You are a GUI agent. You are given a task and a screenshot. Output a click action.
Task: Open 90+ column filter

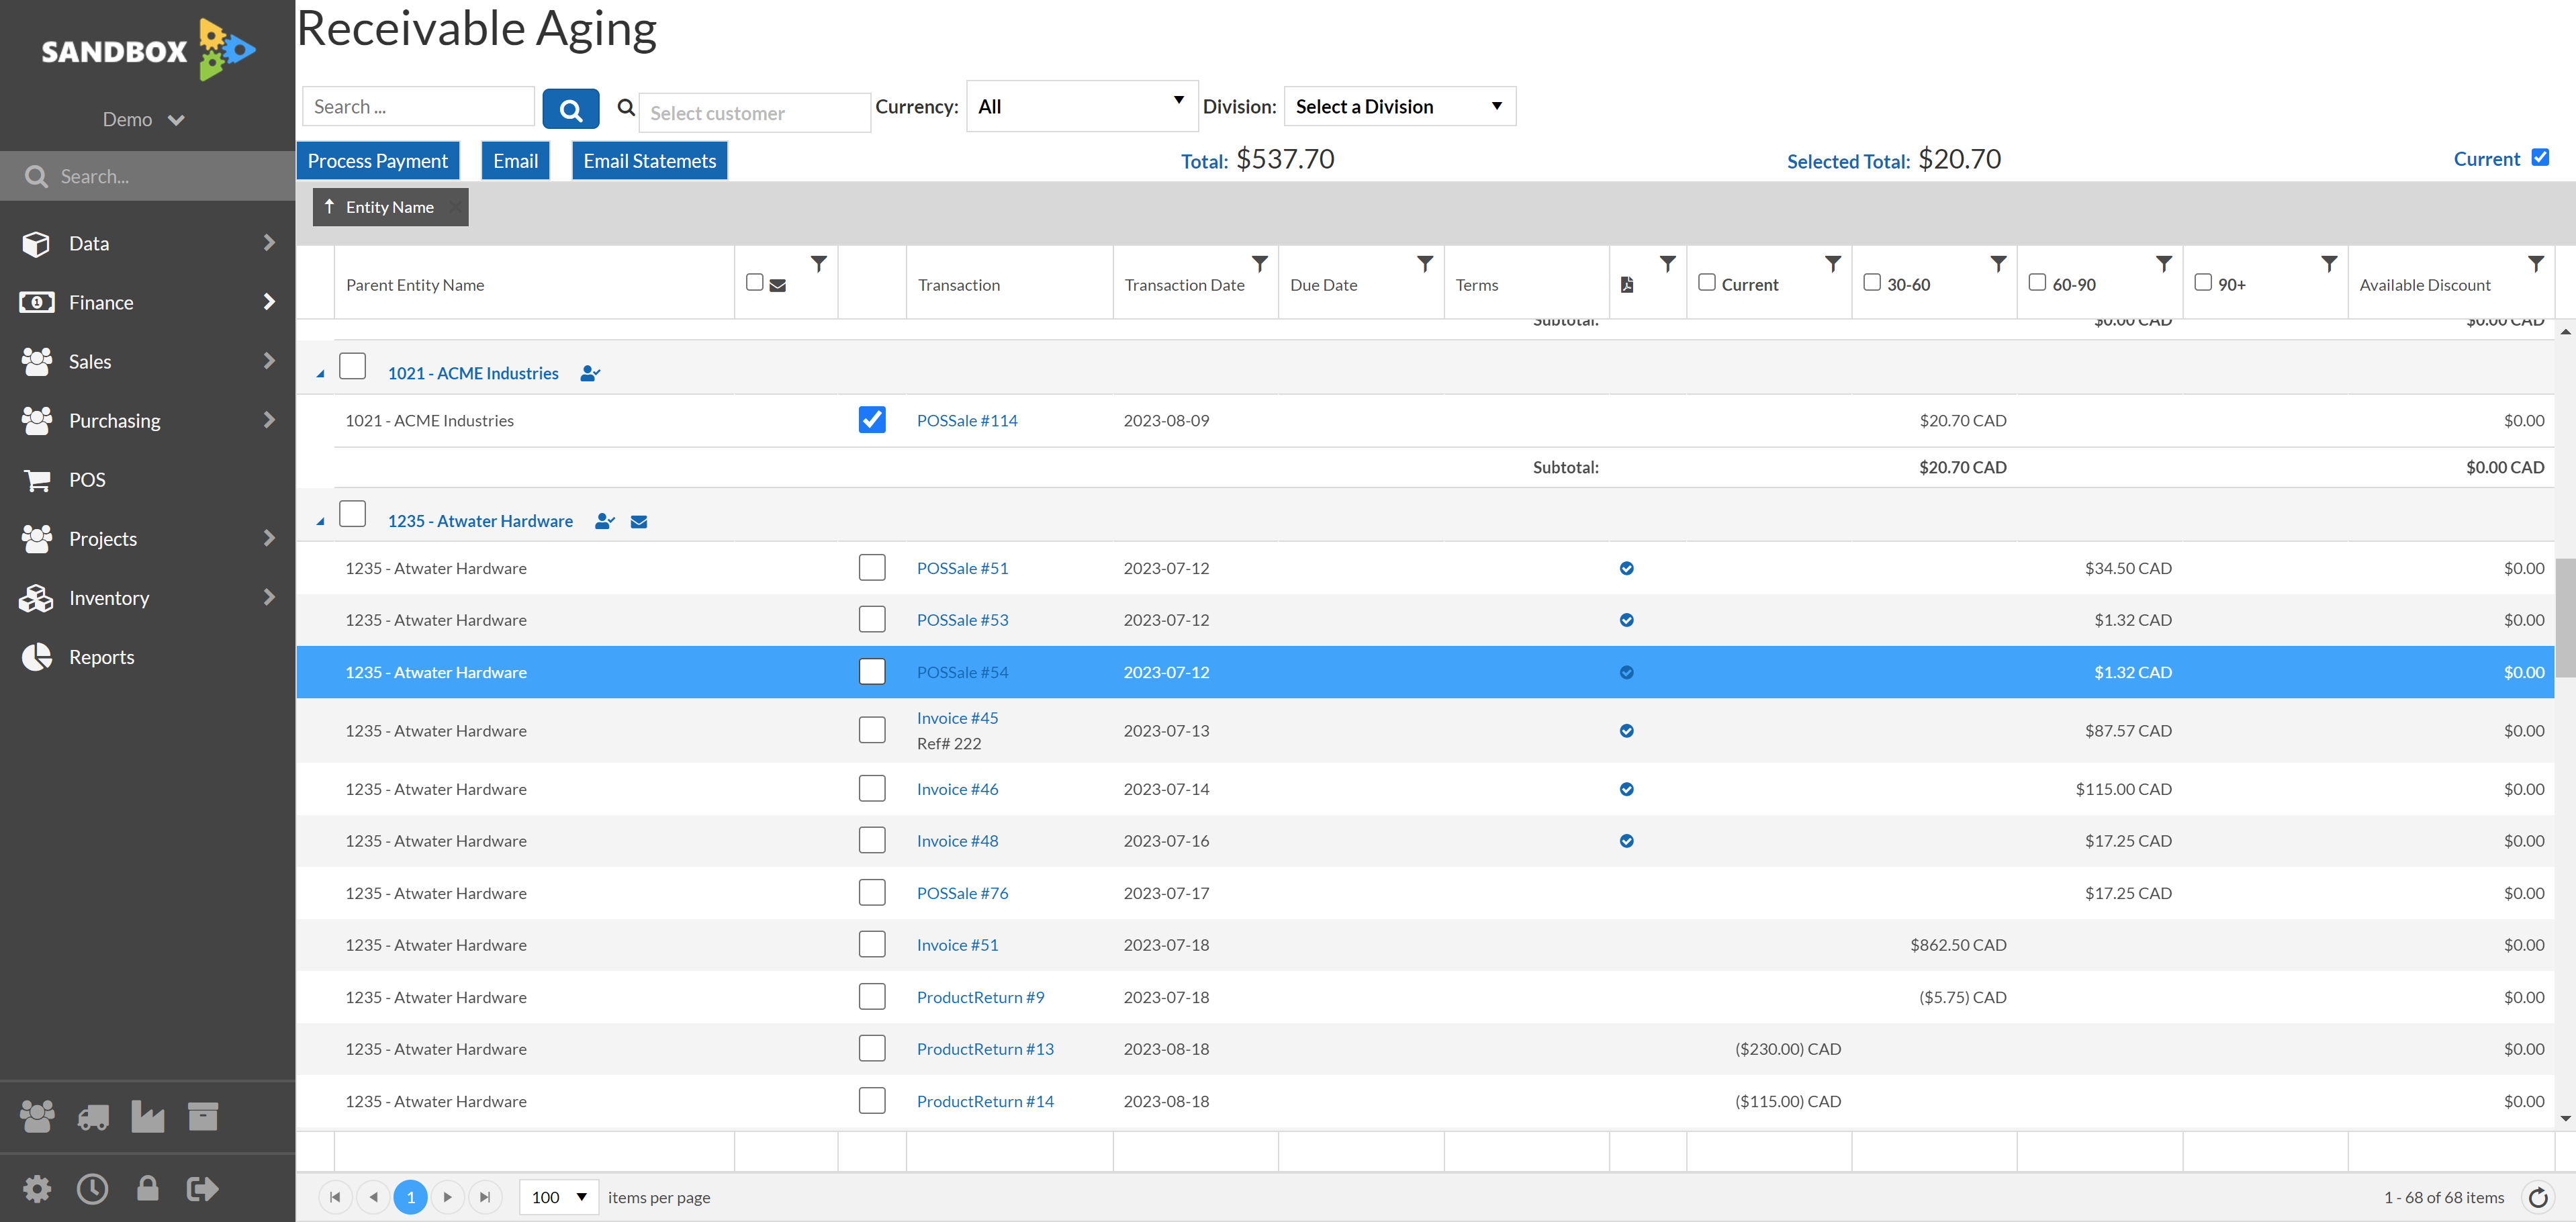2330,264
